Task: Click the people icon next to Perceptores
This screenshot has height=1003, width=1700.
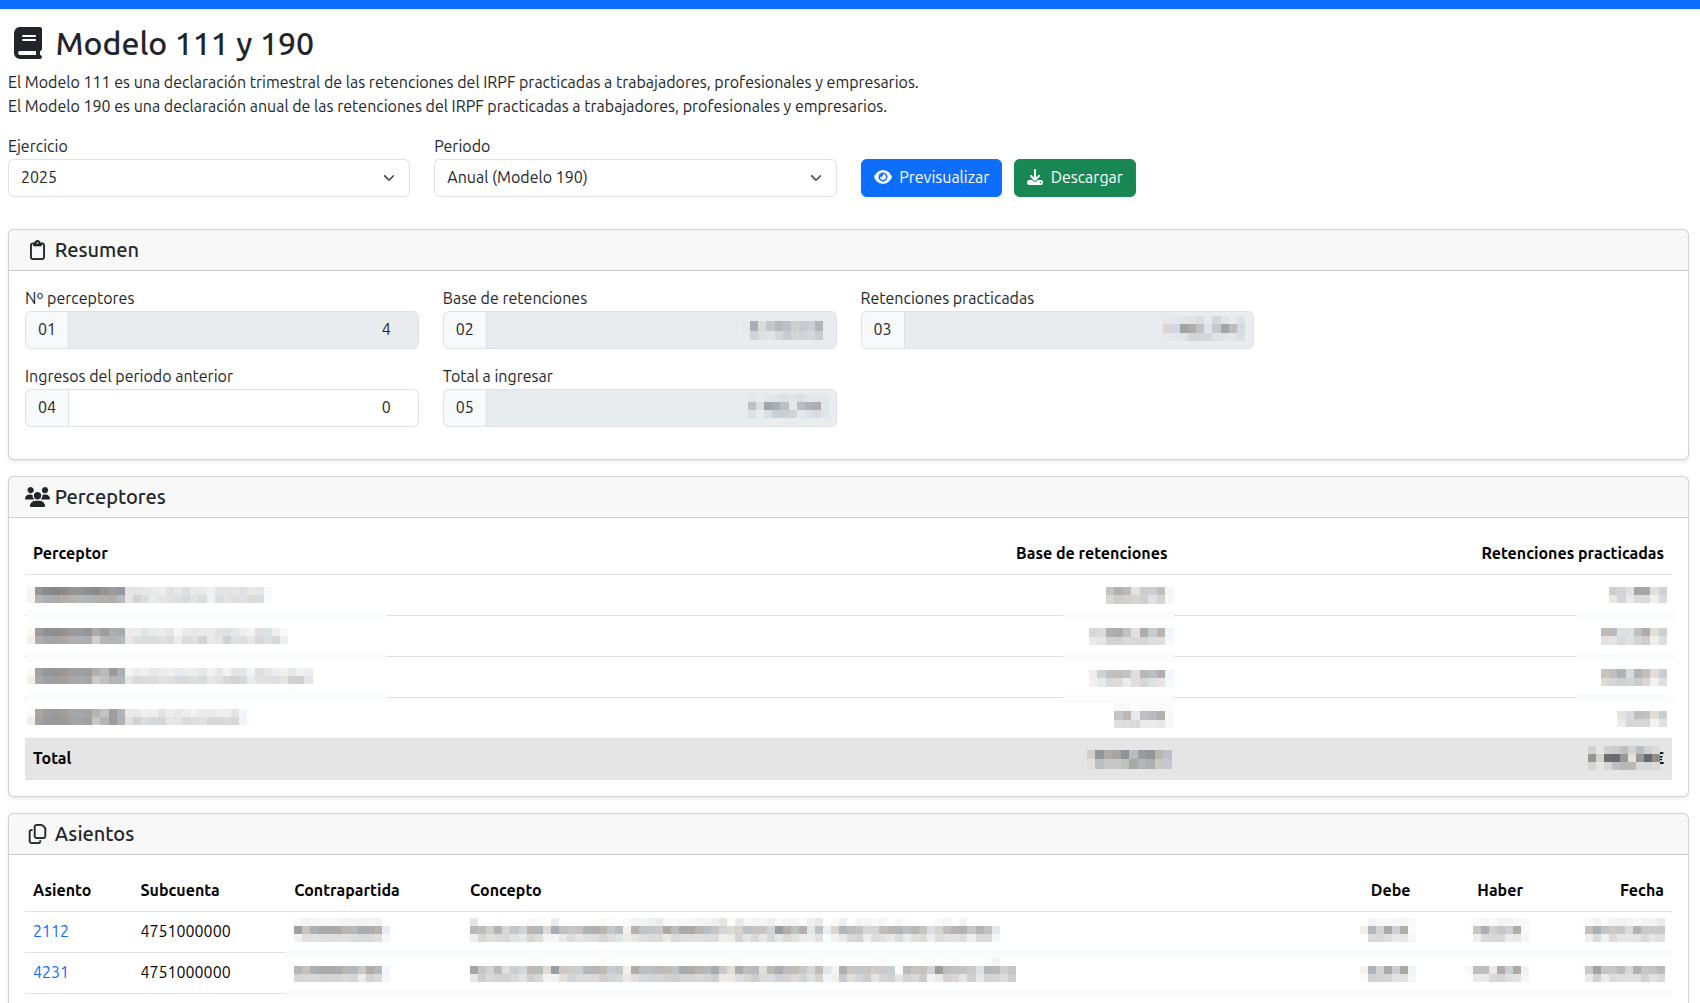Action: (x=37, y=497)
